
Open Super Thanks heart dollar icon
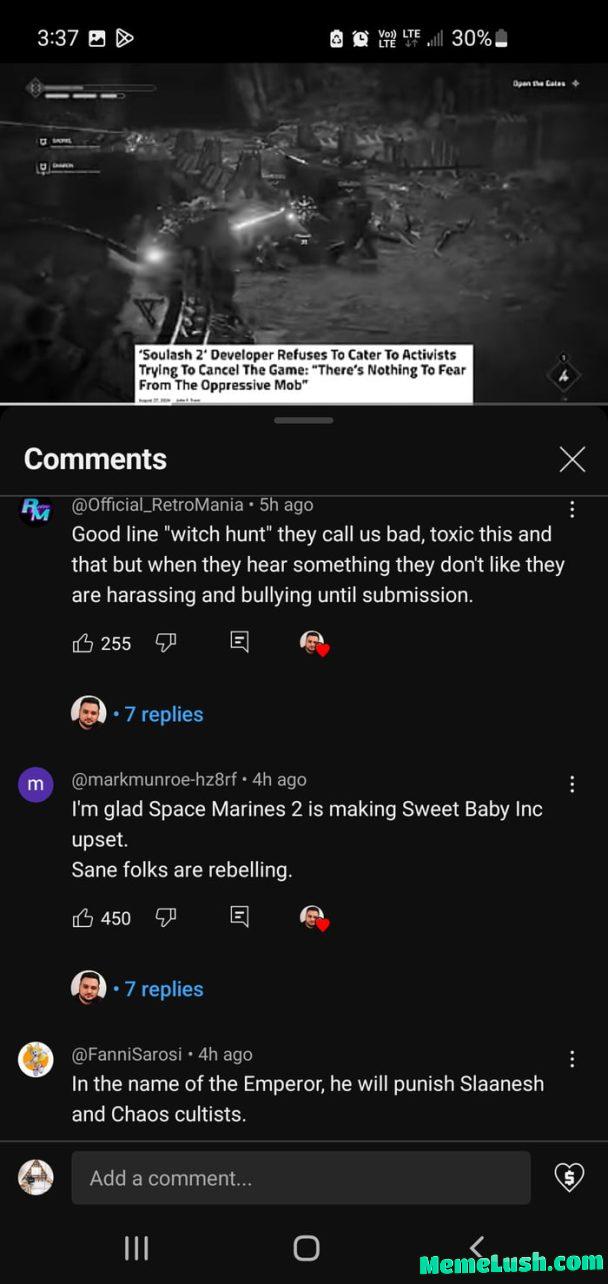pos(568,1178)
